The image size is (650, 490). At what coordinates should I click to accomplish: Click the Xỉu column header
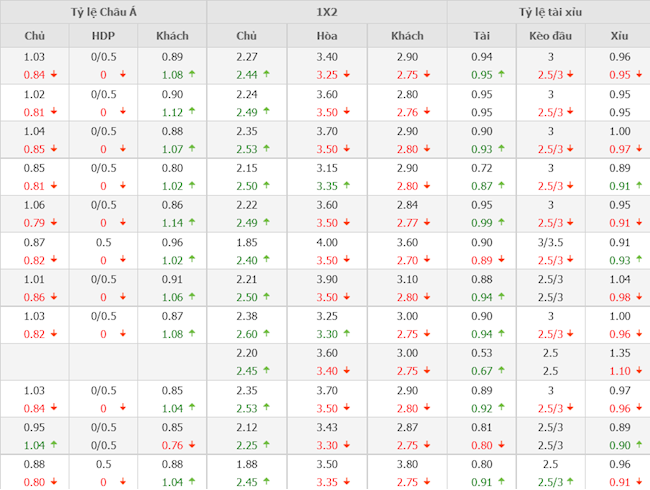(x=620, y=36)
